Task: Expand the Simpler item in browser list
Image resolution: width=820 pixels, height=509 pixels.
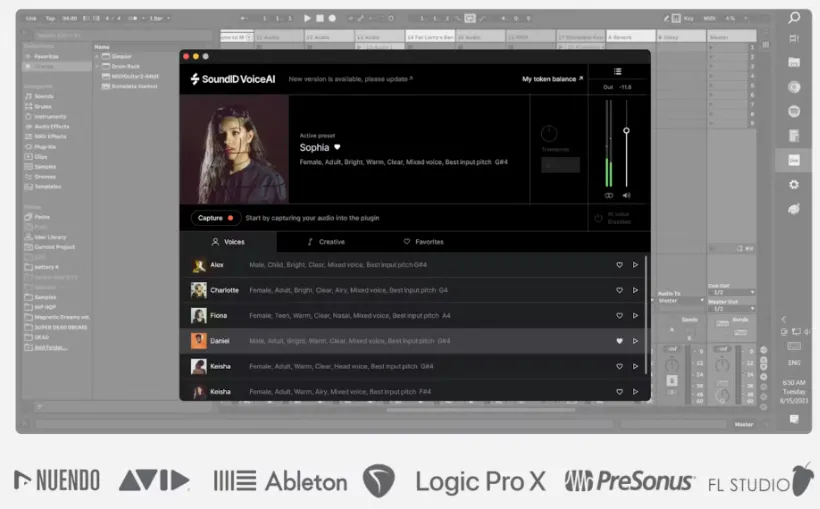Action: point(97,56)
